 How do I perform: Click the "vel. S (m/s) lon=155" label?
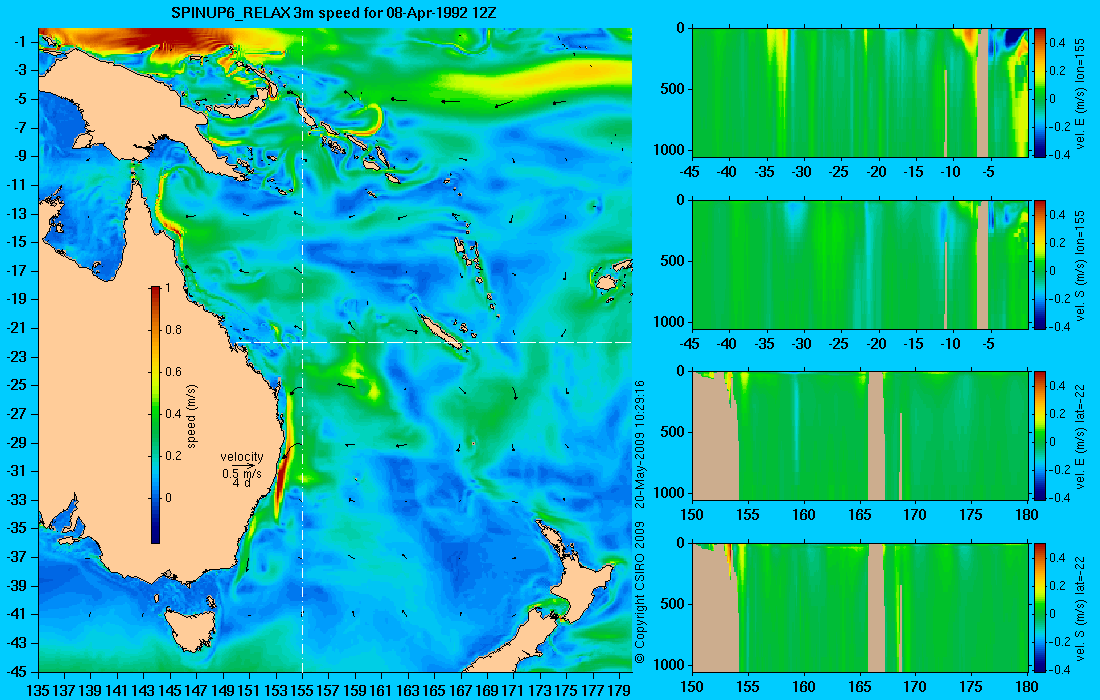1080,266
